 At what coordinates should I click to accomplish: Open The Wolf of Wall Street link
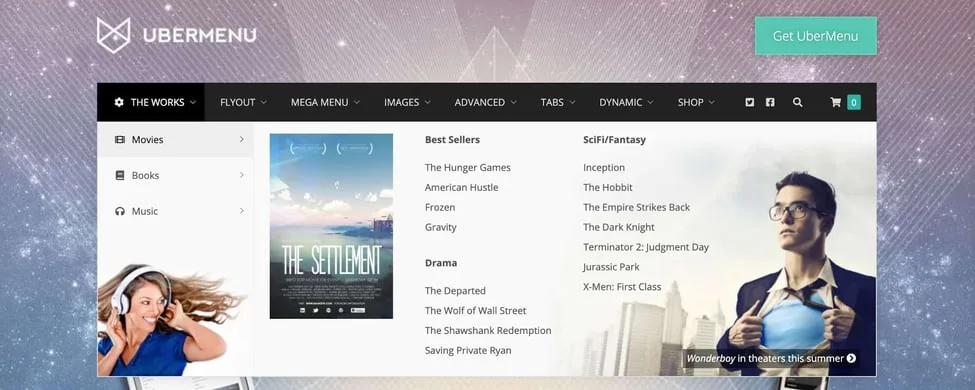[x=475, y=310]
